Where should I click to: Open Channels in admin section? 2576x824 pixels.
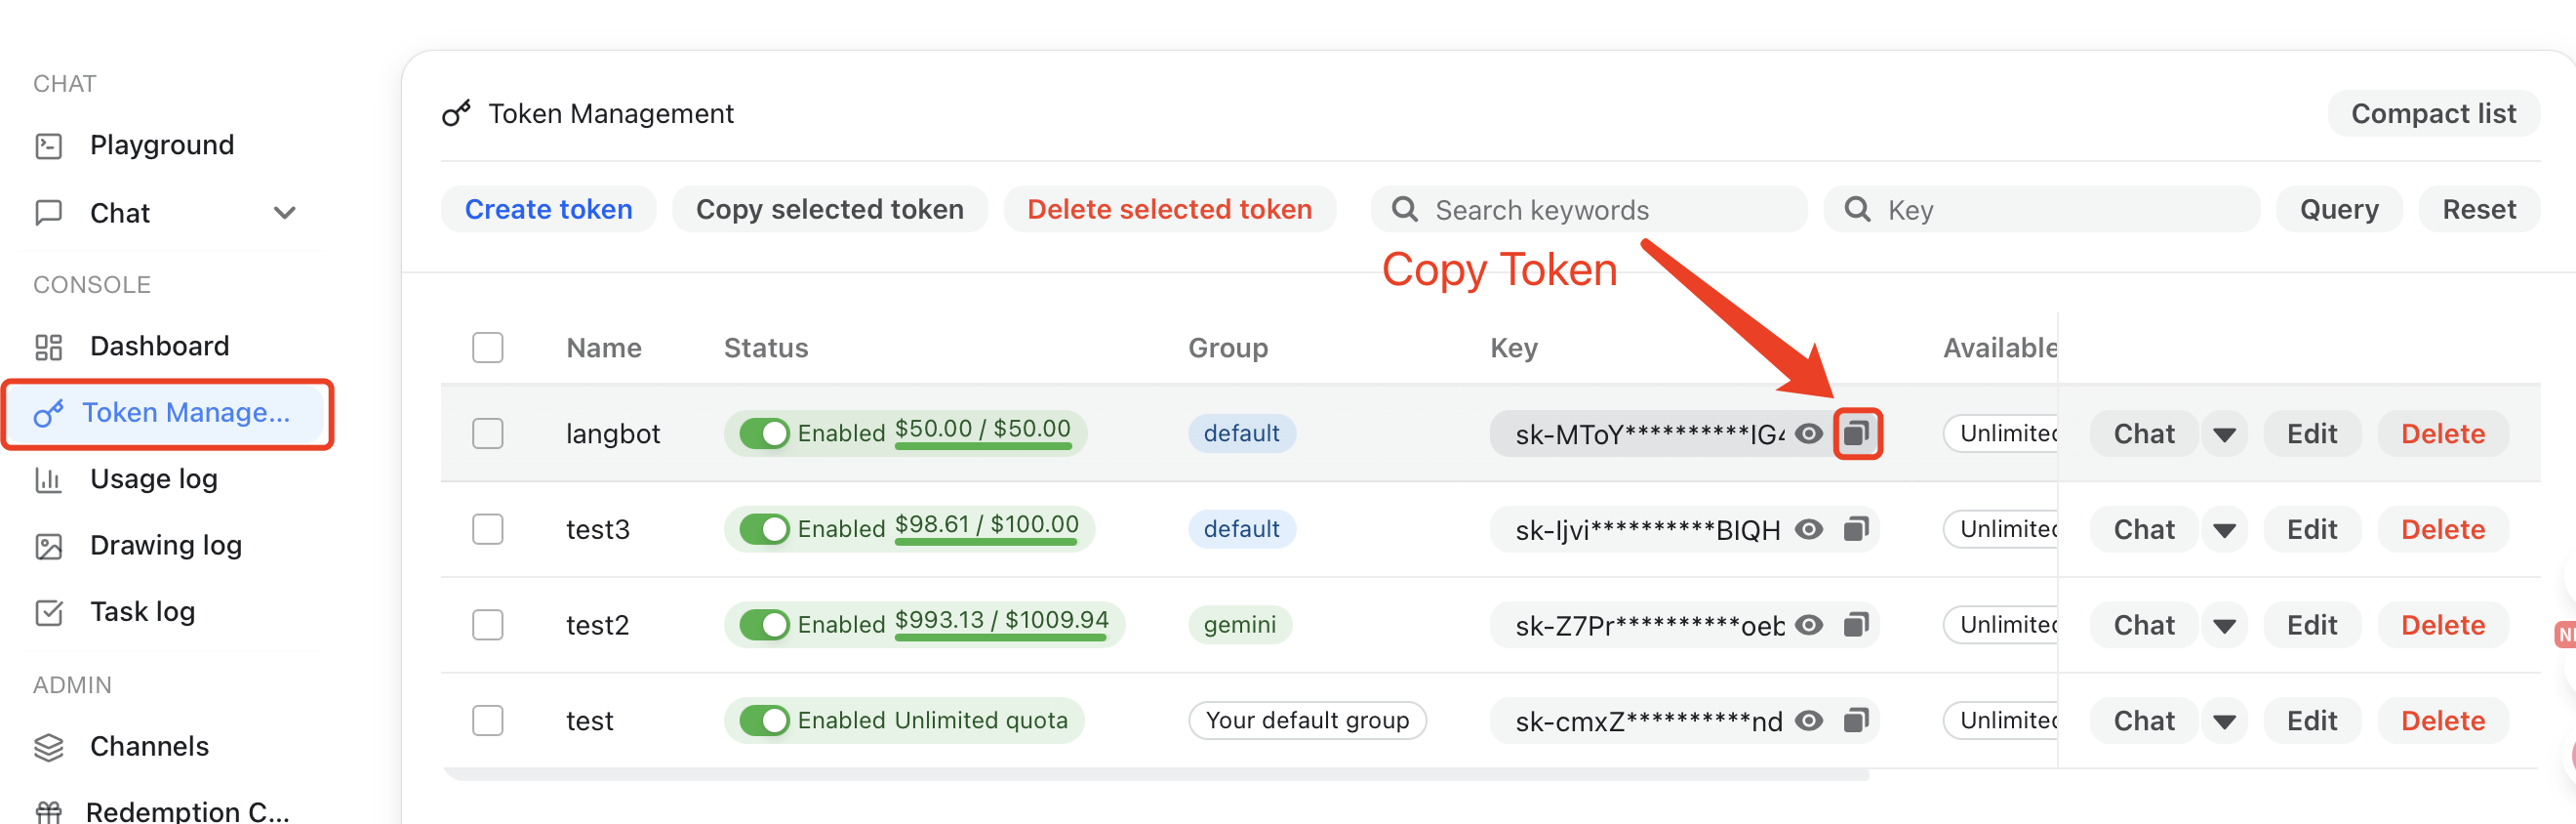[149, 746]
